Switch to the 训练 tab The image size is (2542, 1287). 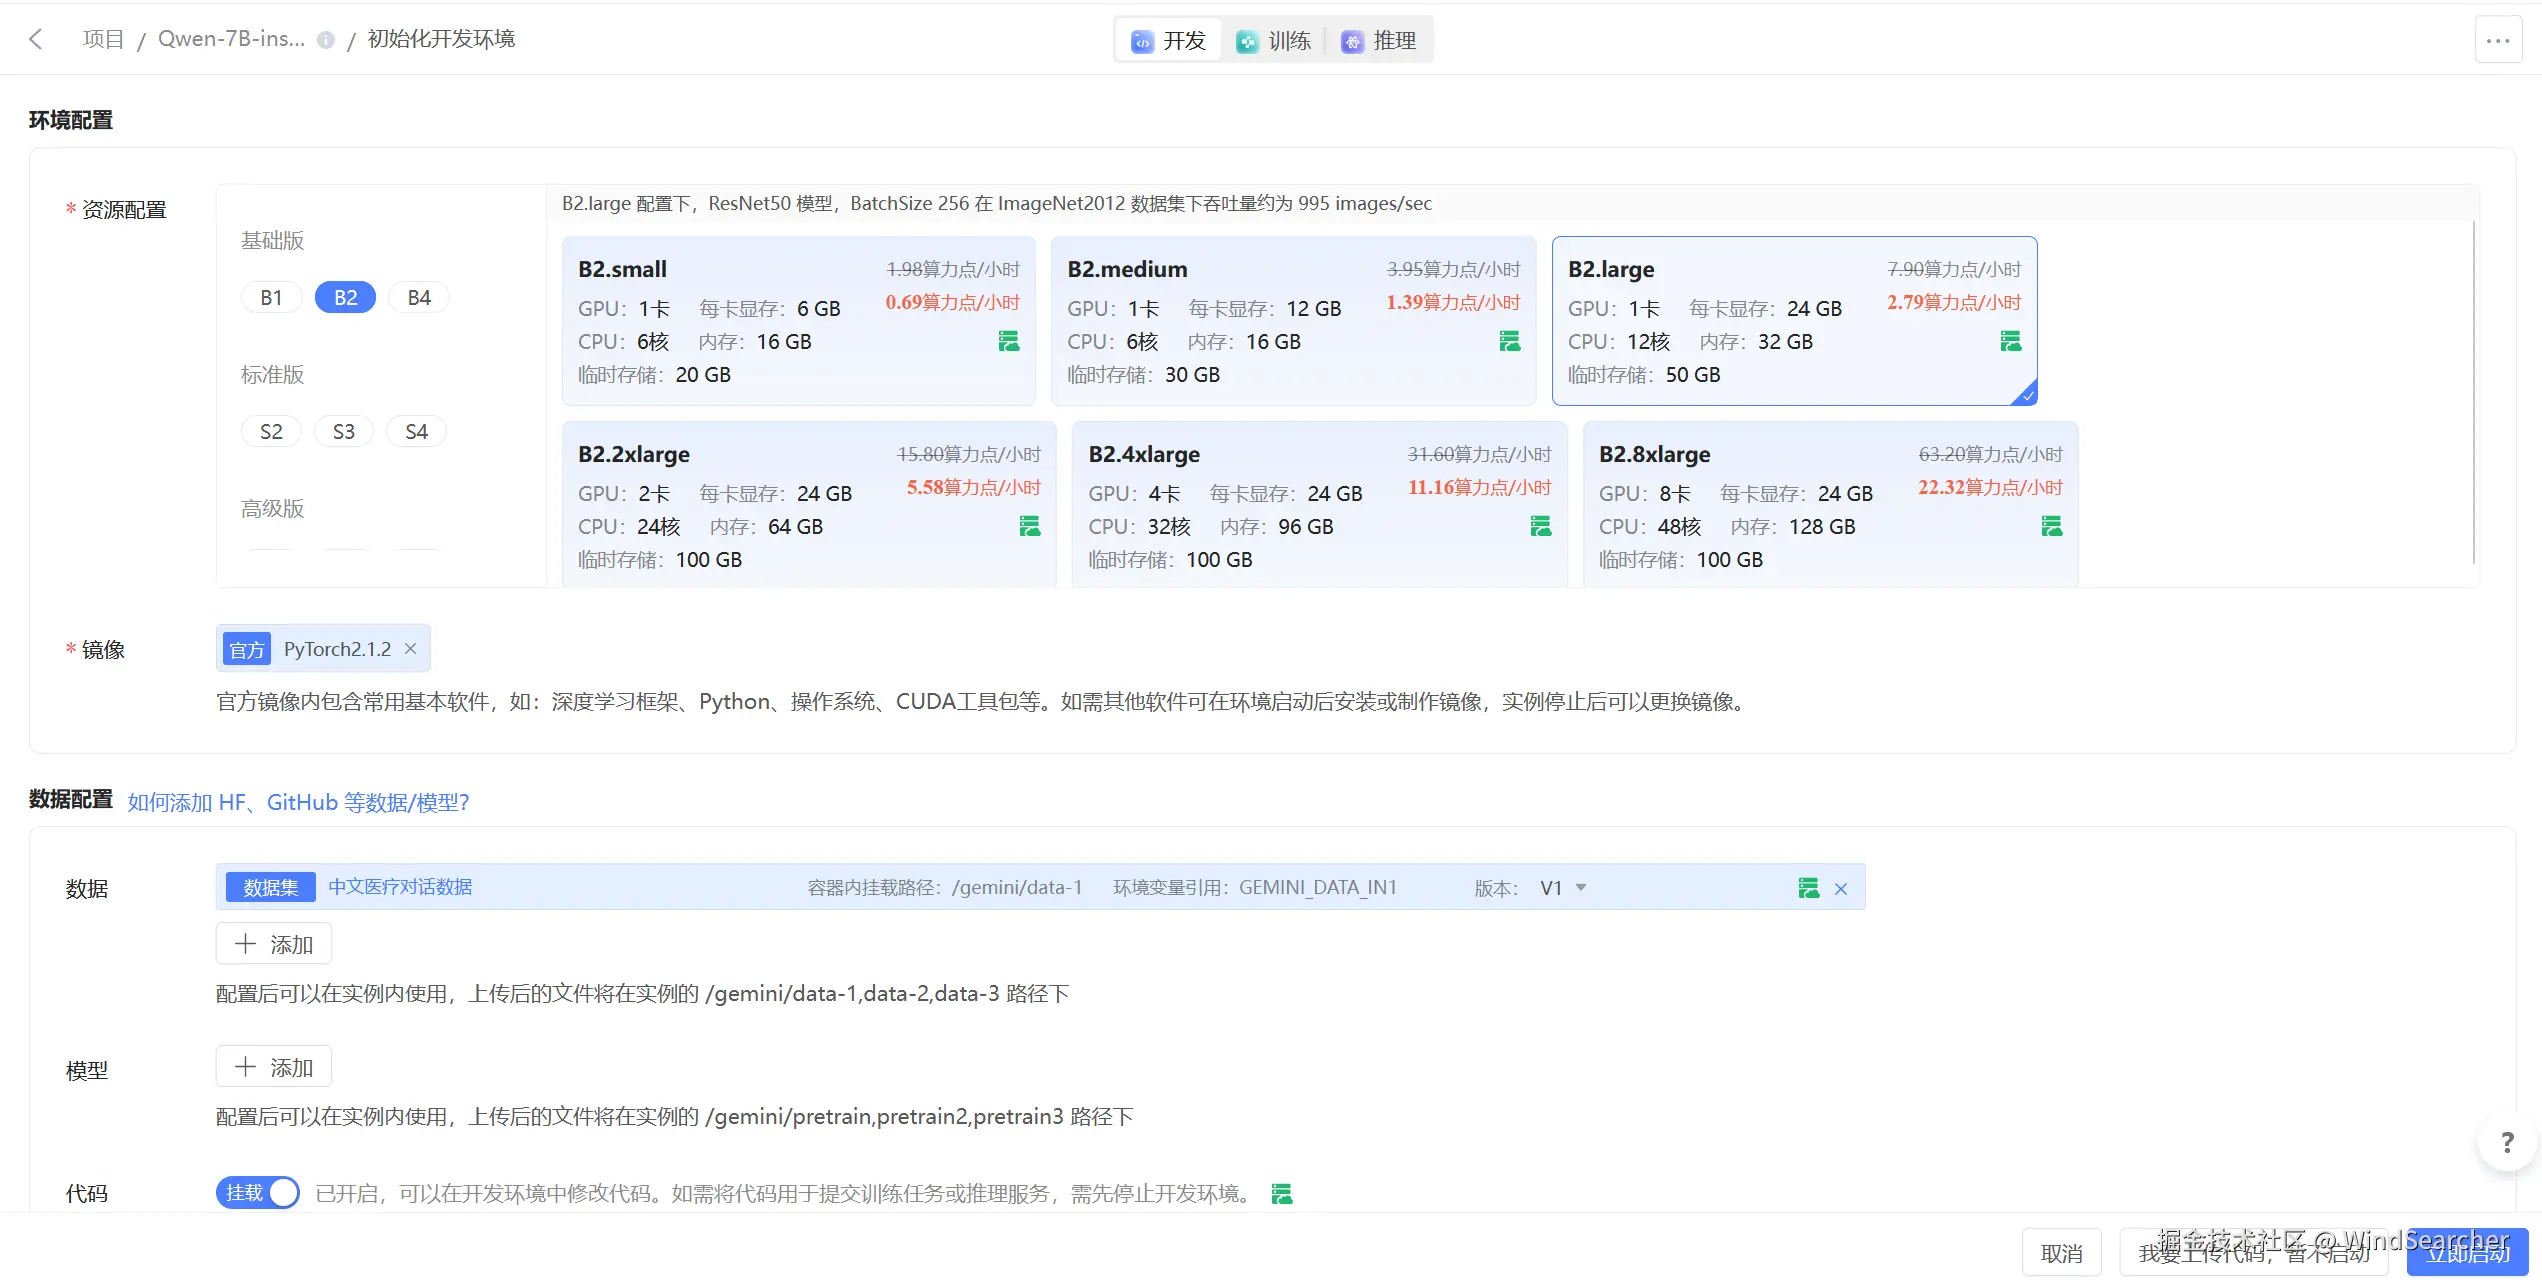tap(1274, 40)
